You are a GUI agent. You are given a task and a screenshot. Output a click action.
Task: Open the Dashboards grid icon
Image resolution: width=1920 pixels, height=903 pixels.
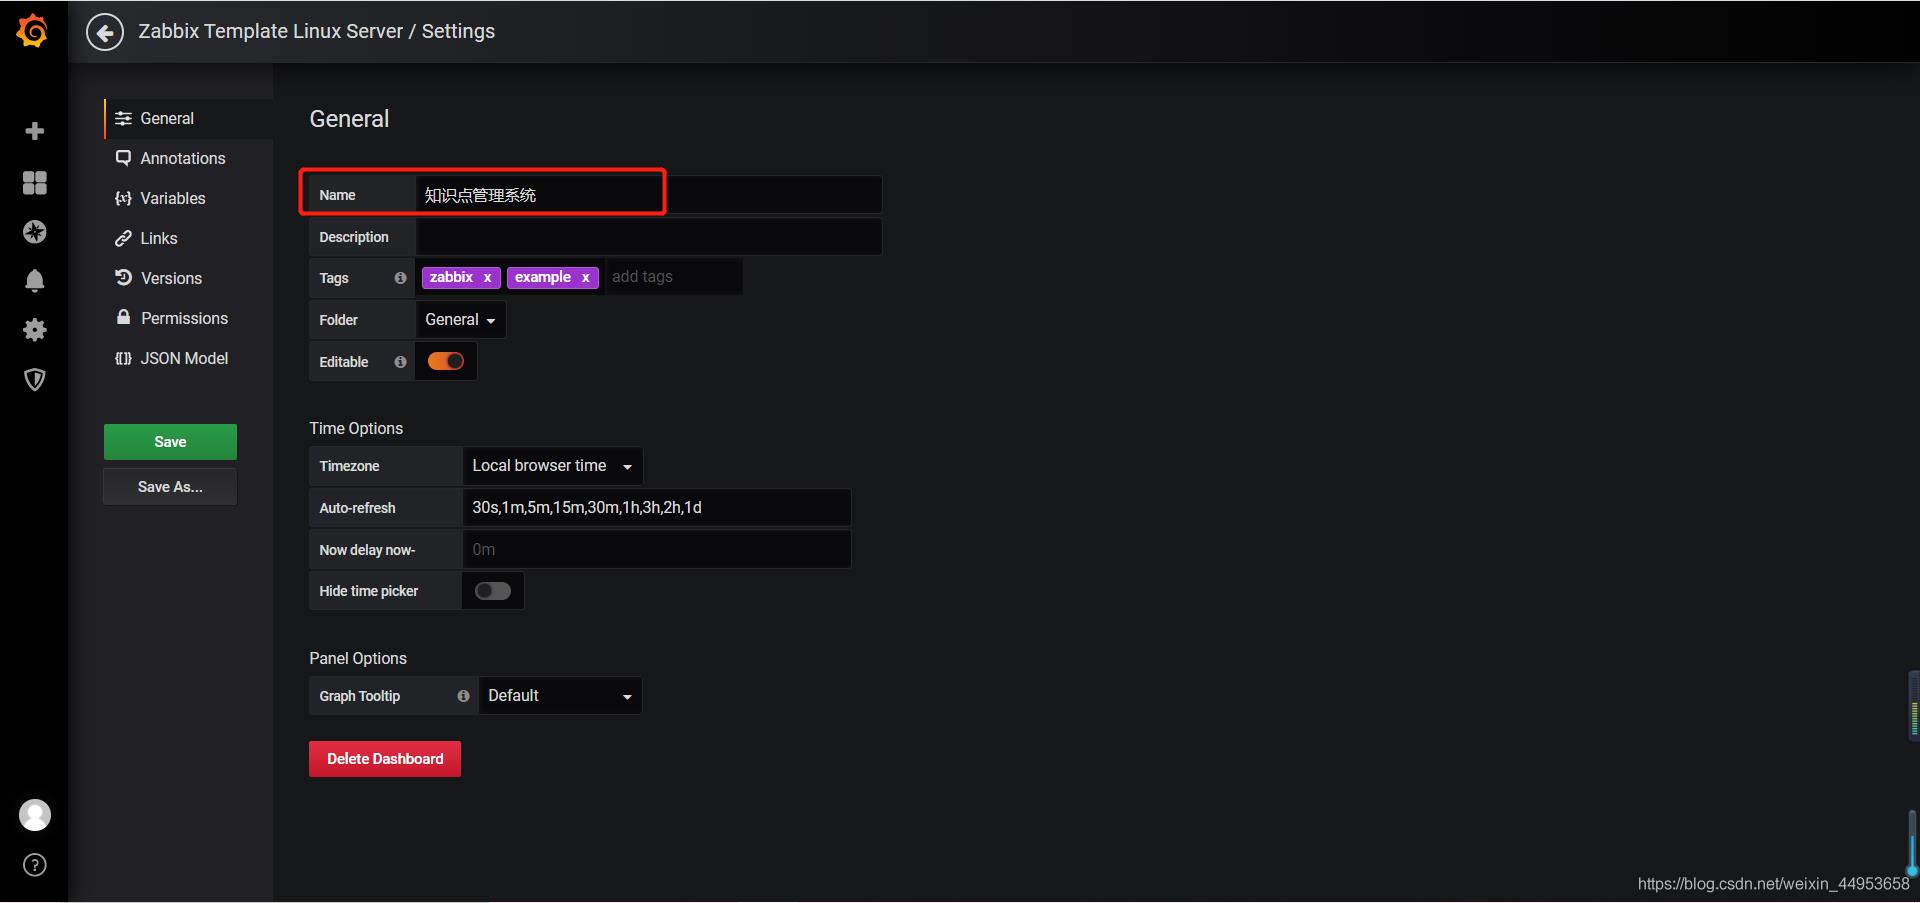point(35,182)
